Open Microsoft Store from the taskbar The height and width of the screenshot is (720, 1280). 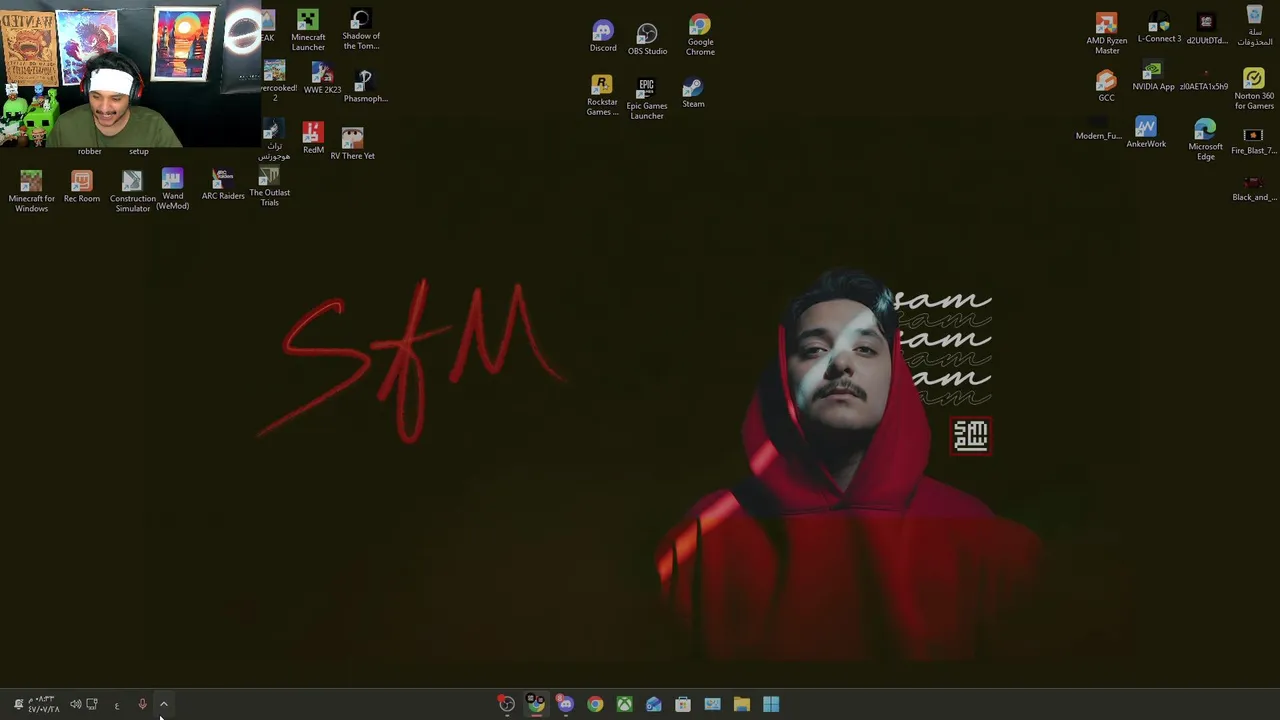click(683, 704)
